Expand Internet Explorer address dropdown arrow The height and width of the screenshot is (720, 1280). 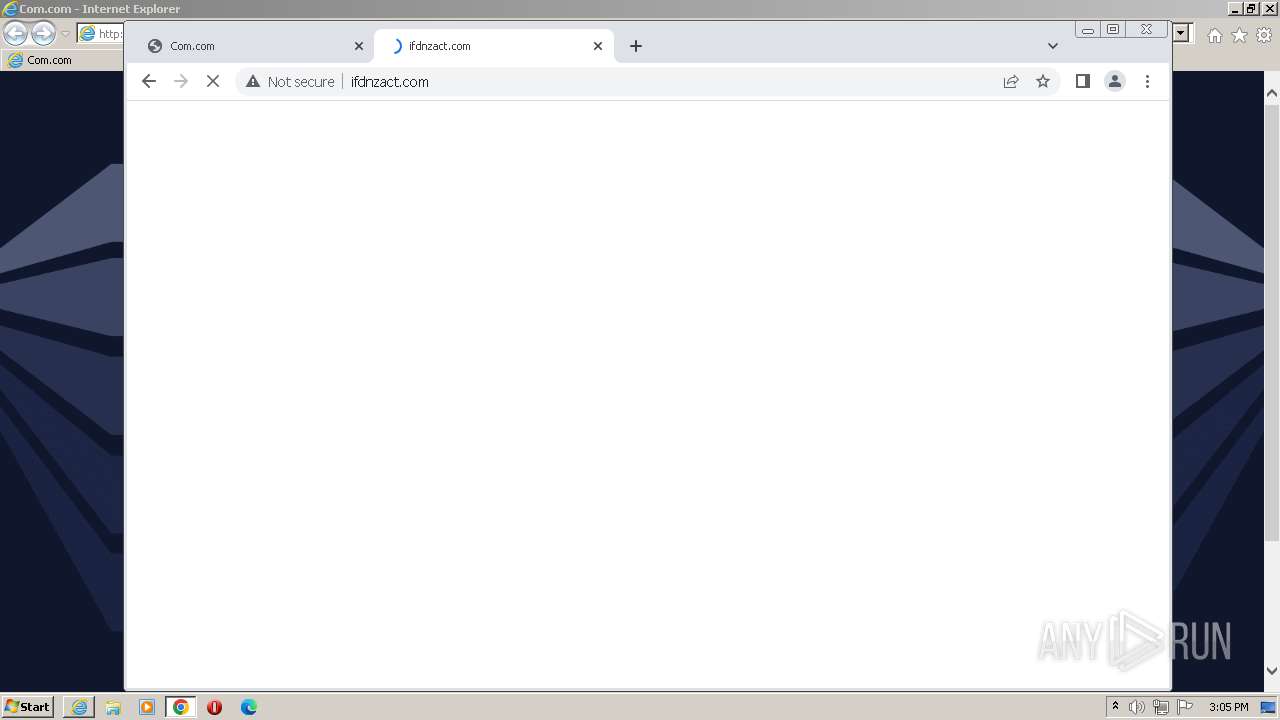point(1181,34)
